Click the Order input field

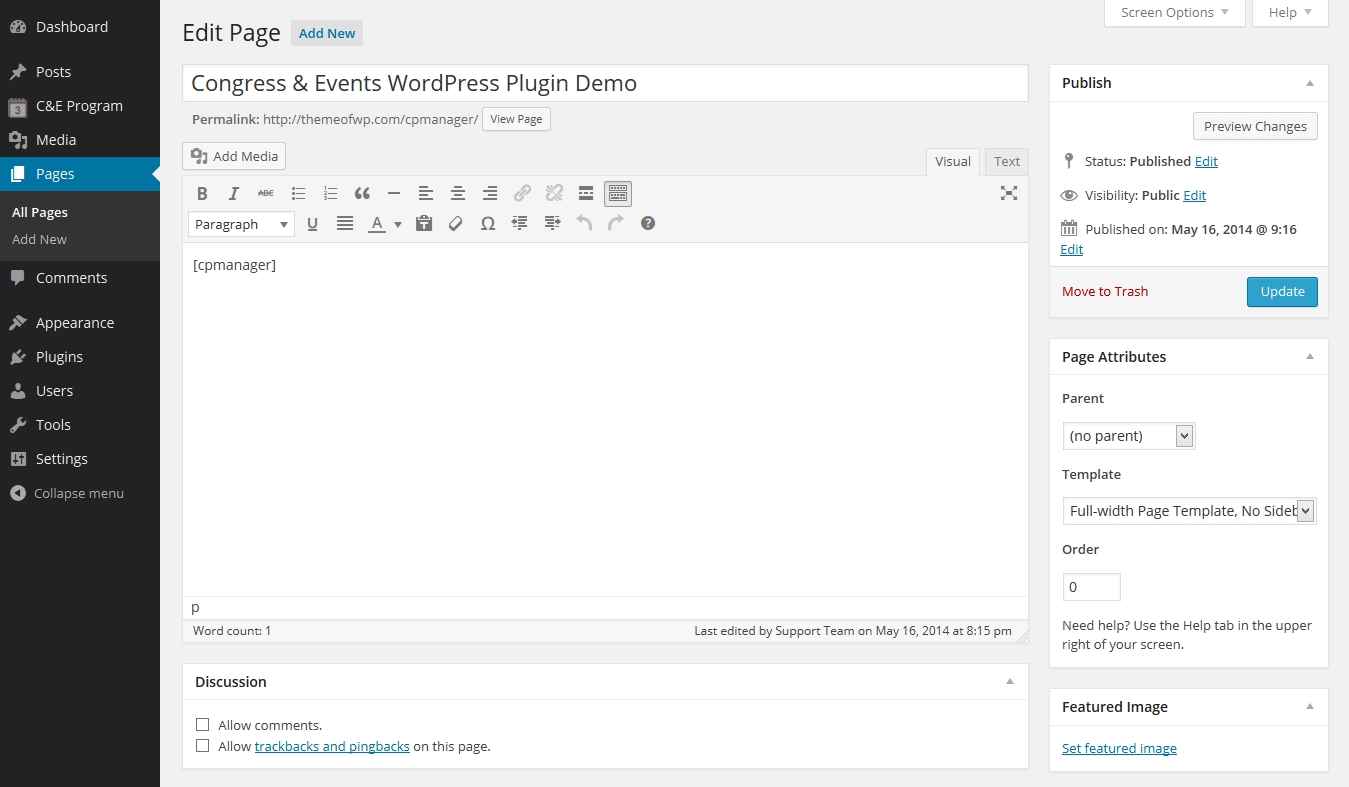point(1091,587)
